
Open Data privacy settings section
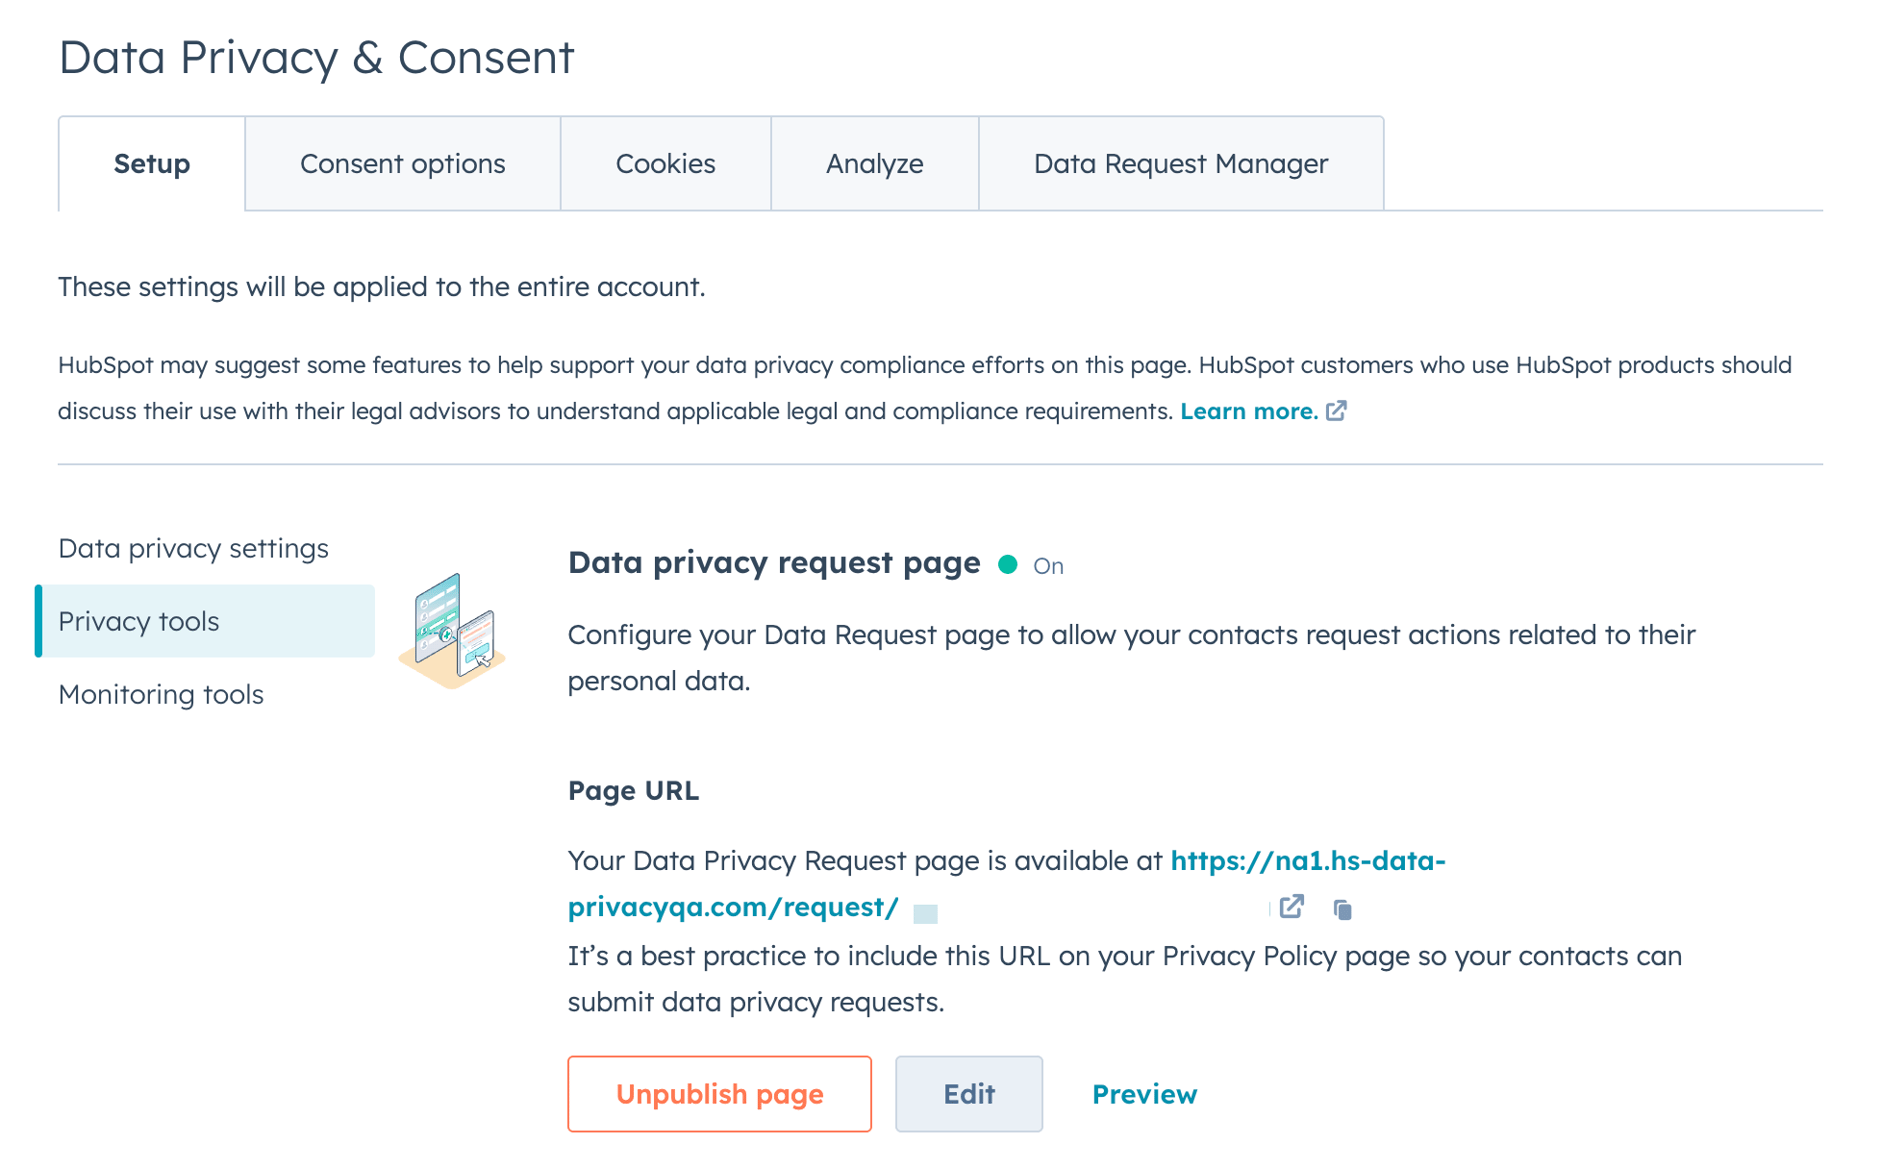(x=194, y=548)
